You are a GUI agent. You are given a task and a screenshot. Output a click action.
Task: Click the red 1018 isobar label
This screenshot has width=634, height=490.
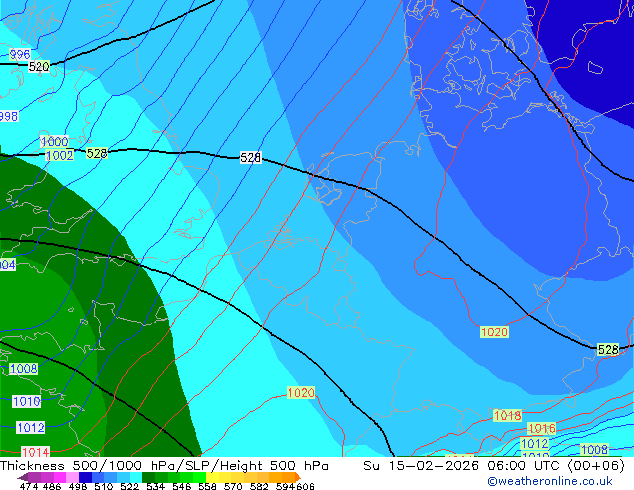[508, 415]
